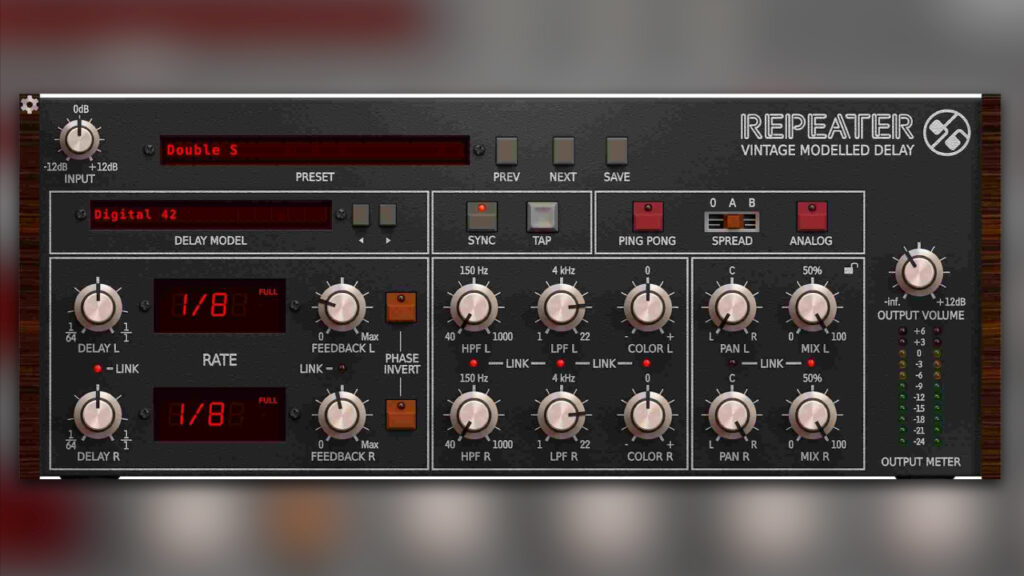
Task: Click the Vintage Modelled Delay subtitle
Action: (827, 150)
